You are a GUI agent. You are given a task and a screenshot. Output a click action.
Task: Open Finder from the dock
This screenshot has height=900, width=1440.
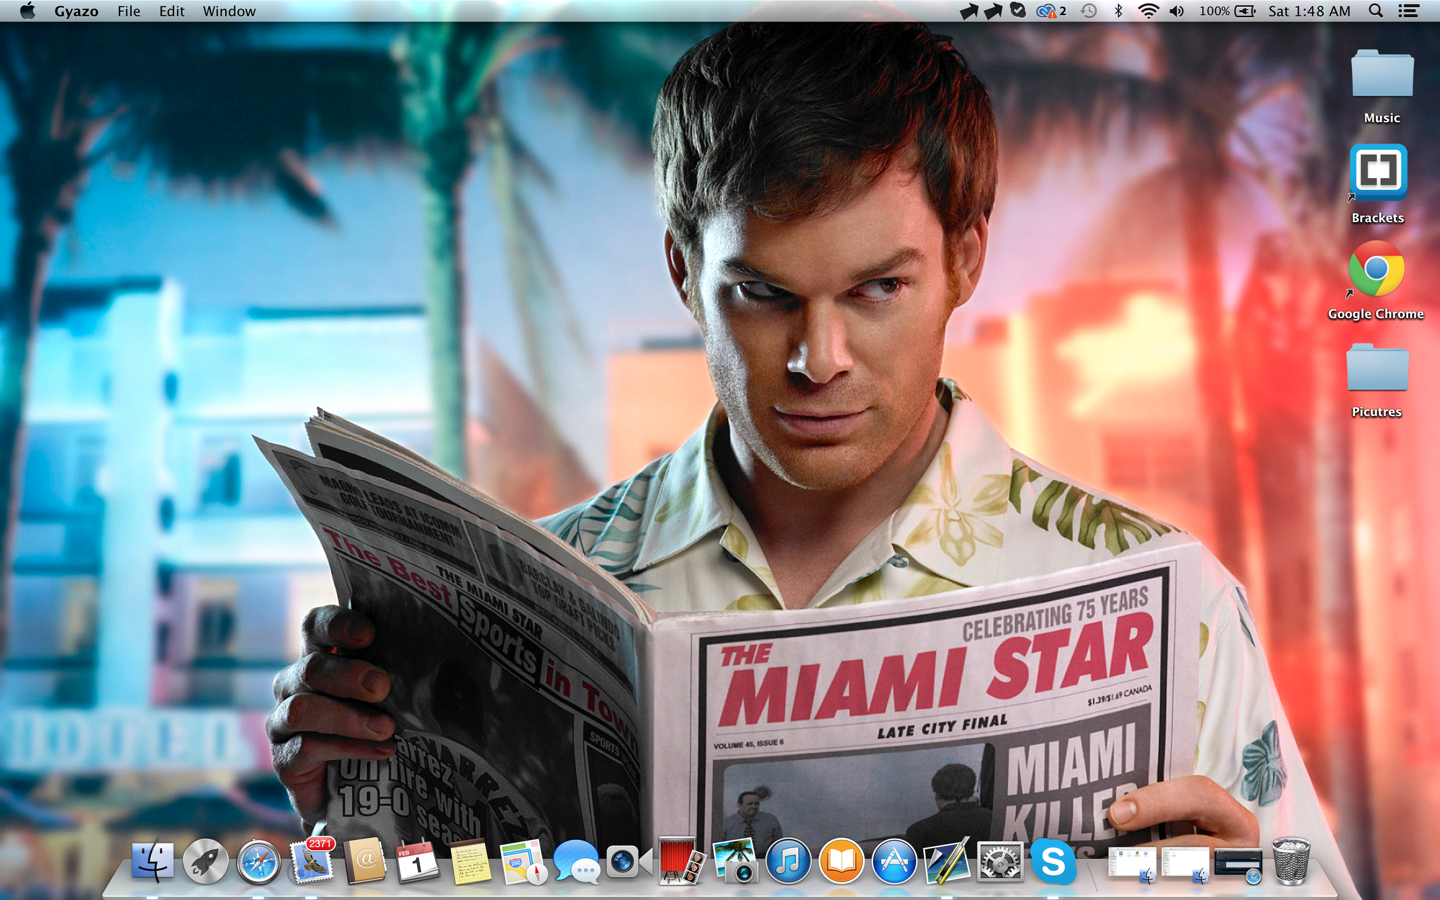pyautogui.click(x=152, y=862)
